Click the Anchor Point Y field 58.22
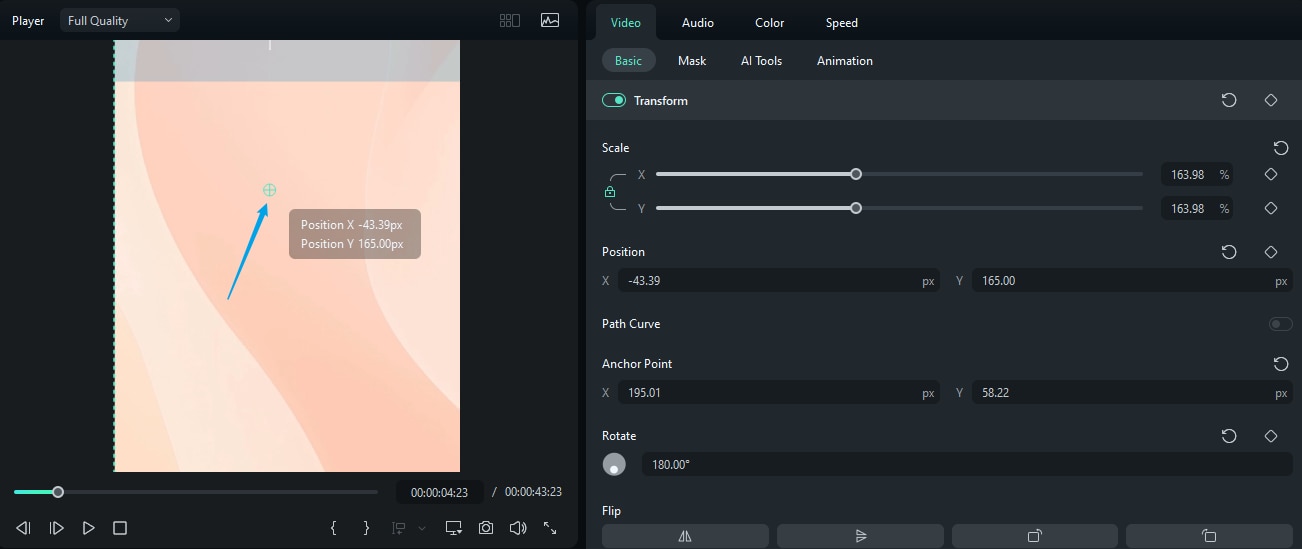This screenshot has width=1302, height=549. pyautogui.click(x=1131, y=393)
